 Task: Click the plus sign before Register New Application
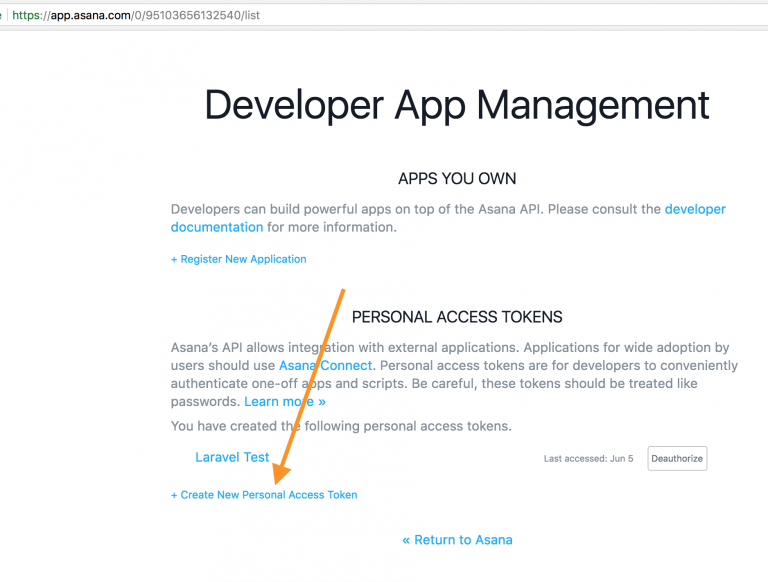tap(174, 259)
